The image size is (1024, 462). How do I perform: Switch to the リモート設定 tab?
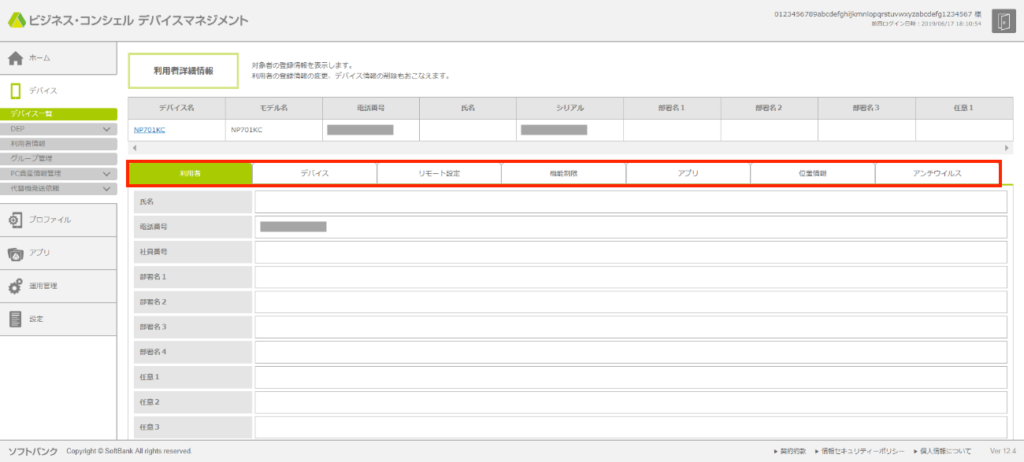tap(439, 174)
